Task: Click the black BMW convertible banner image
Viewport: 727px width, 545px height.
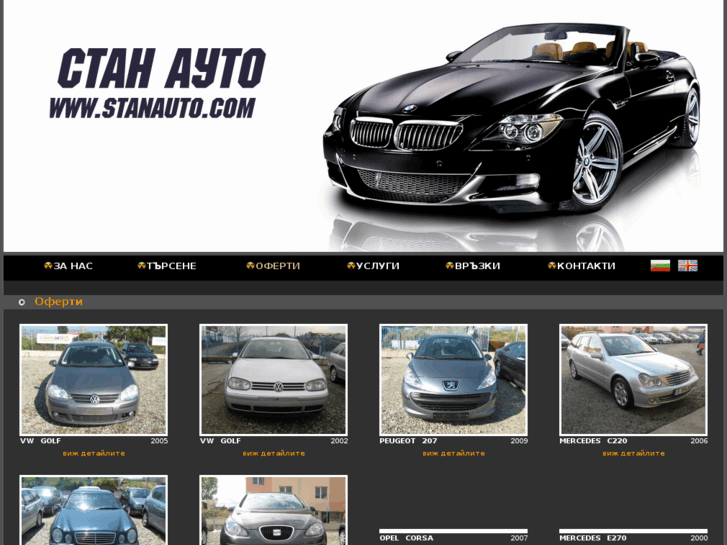Action: click(512, 118)
